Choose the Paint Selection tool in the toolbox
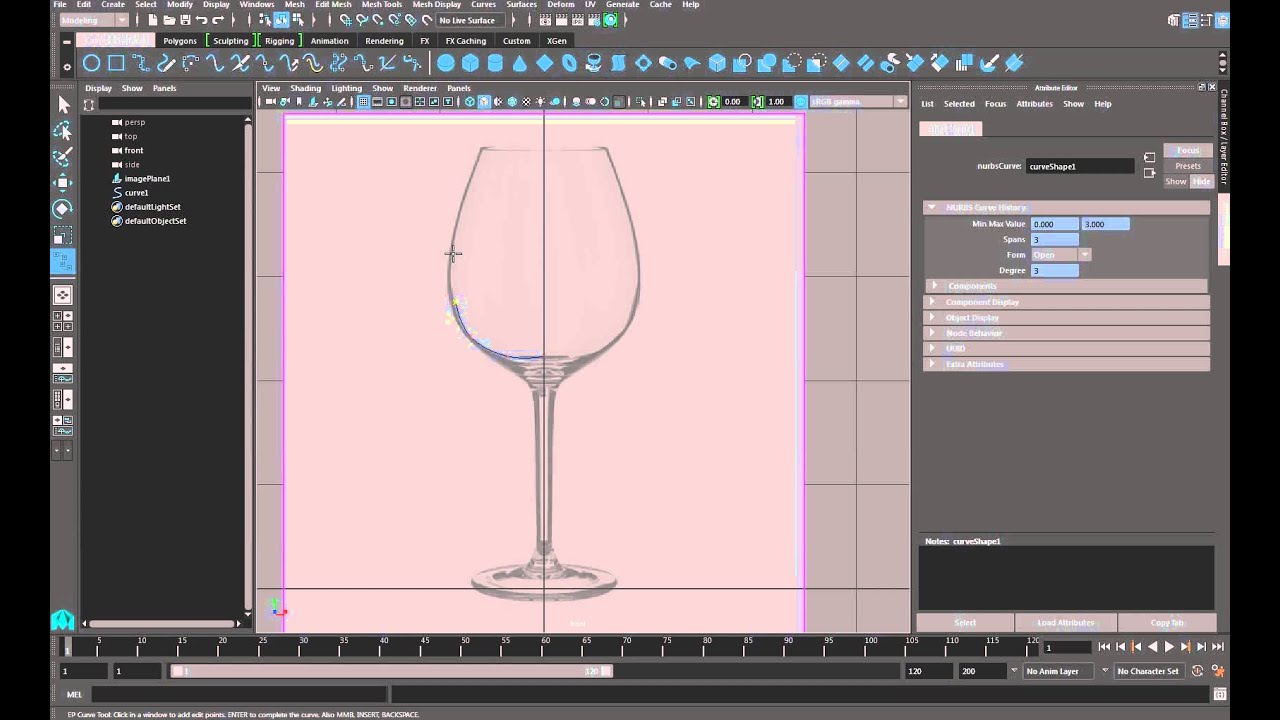1280x720 pixels. 63,157
